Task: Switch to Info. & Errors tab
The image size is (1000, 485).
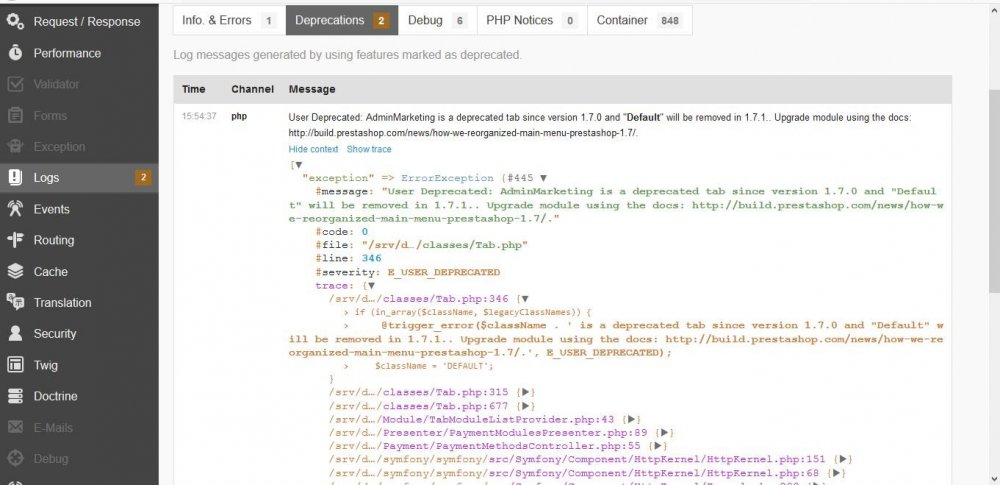Action: (x=229, y=20)
